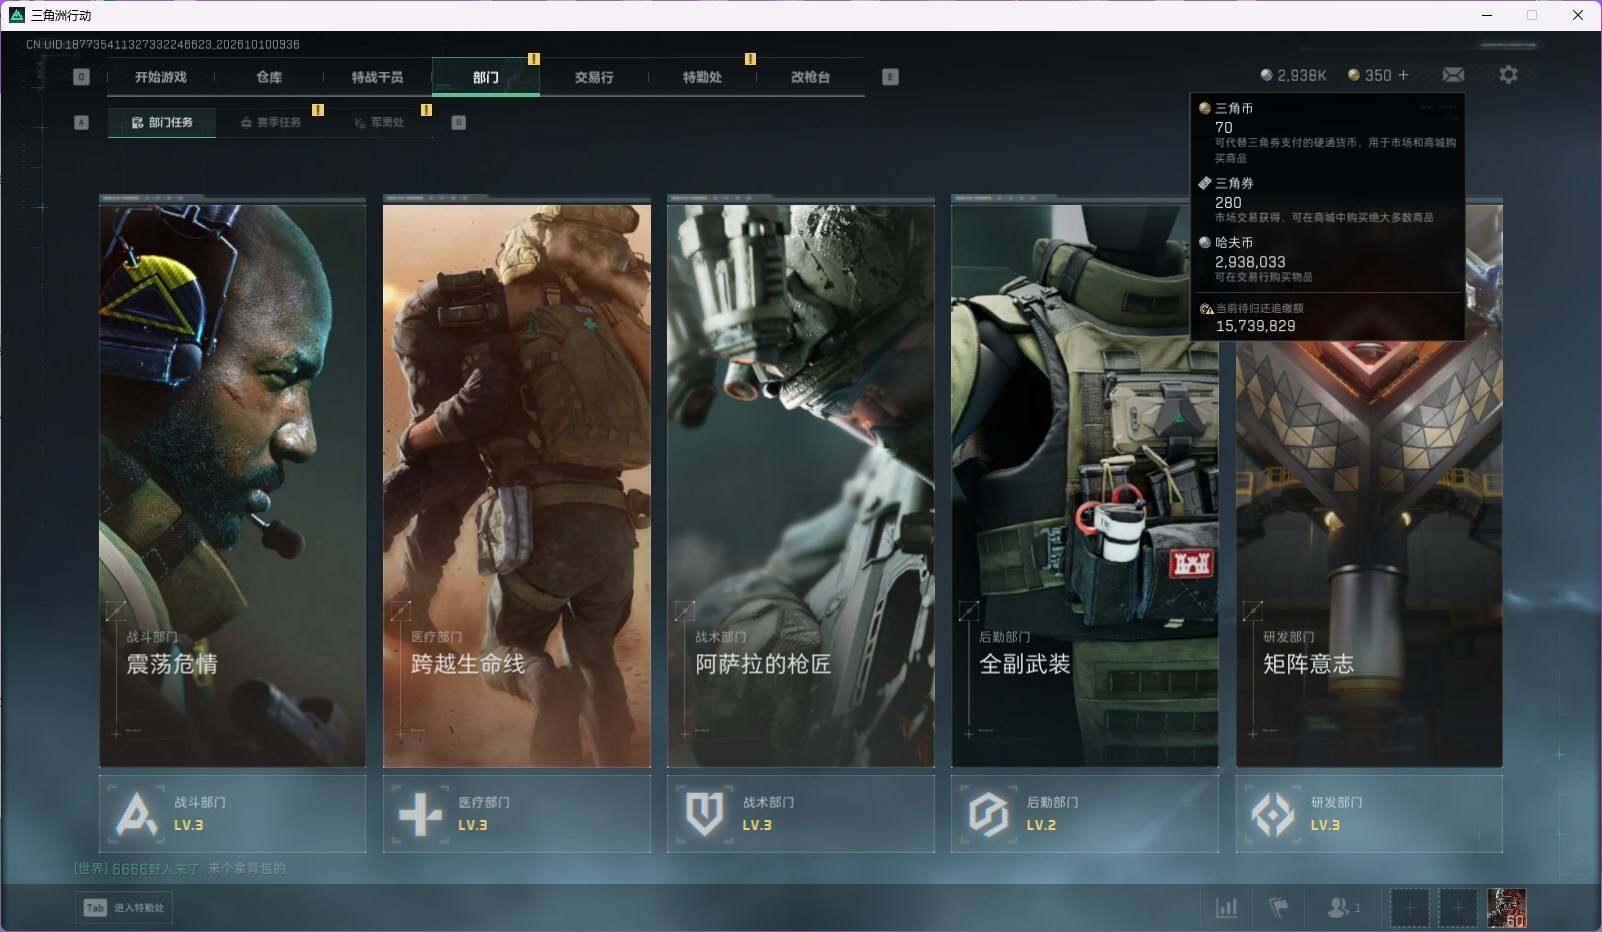This screenshot has height=932, width=1602.
Task: Click the plus next to 350 currency
Action: pos(1403,75)
